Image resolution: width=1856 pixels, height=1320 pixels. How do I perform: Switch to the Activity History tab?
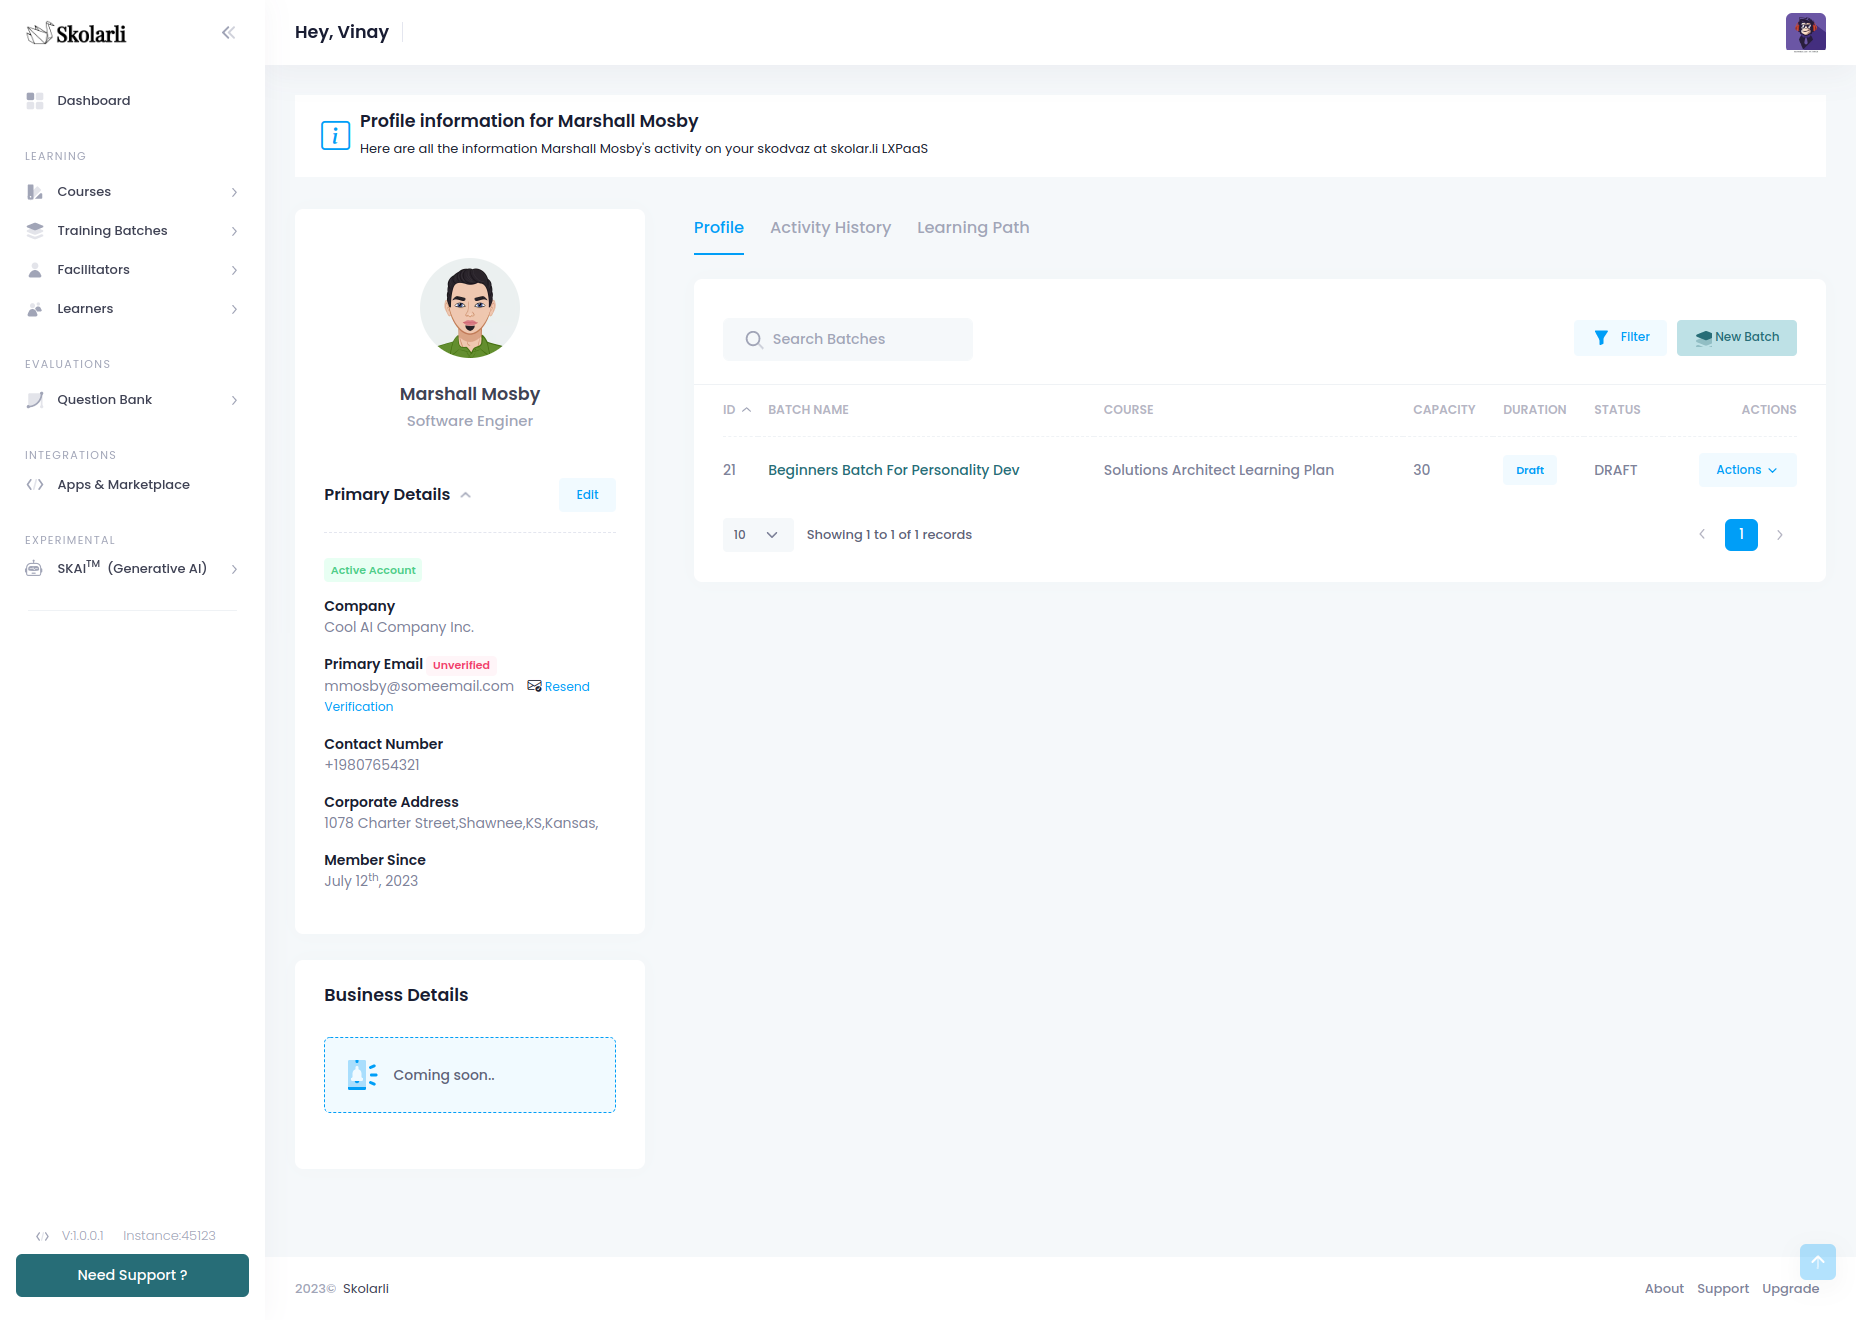pyautogui.click(x=830, y=228)
